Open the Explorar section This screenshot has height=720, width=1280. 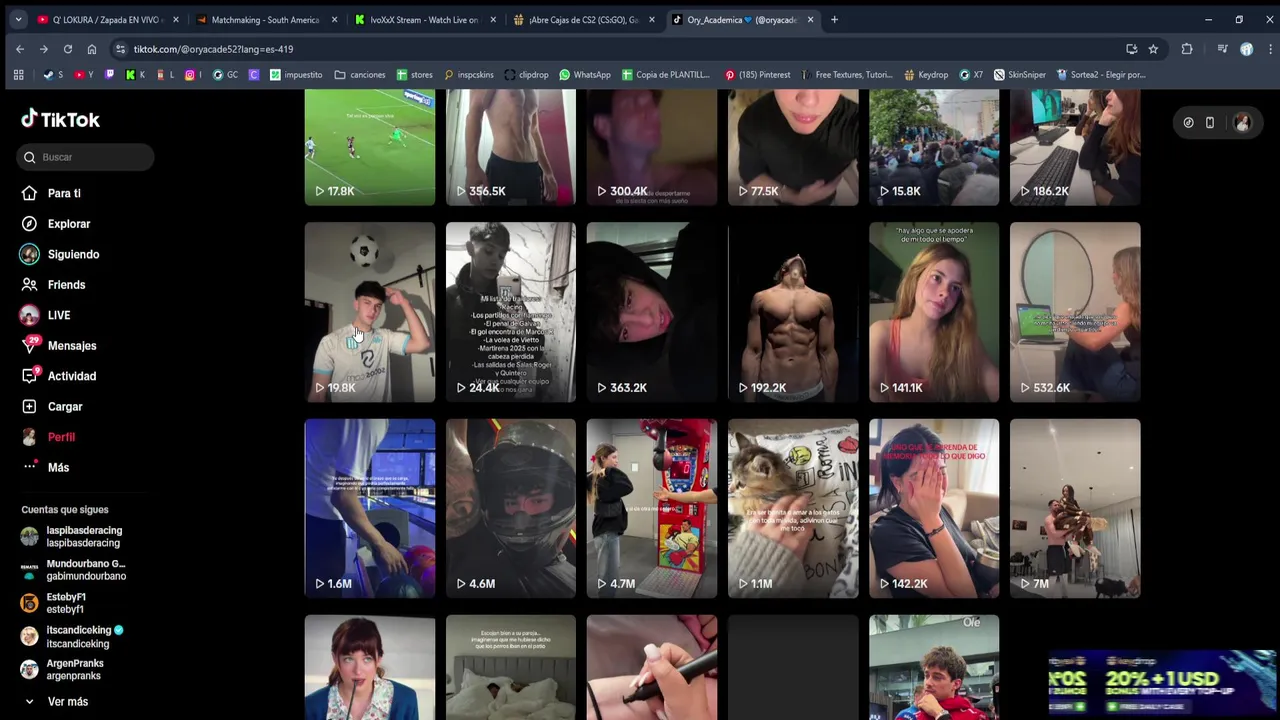[x=68, y=224]
